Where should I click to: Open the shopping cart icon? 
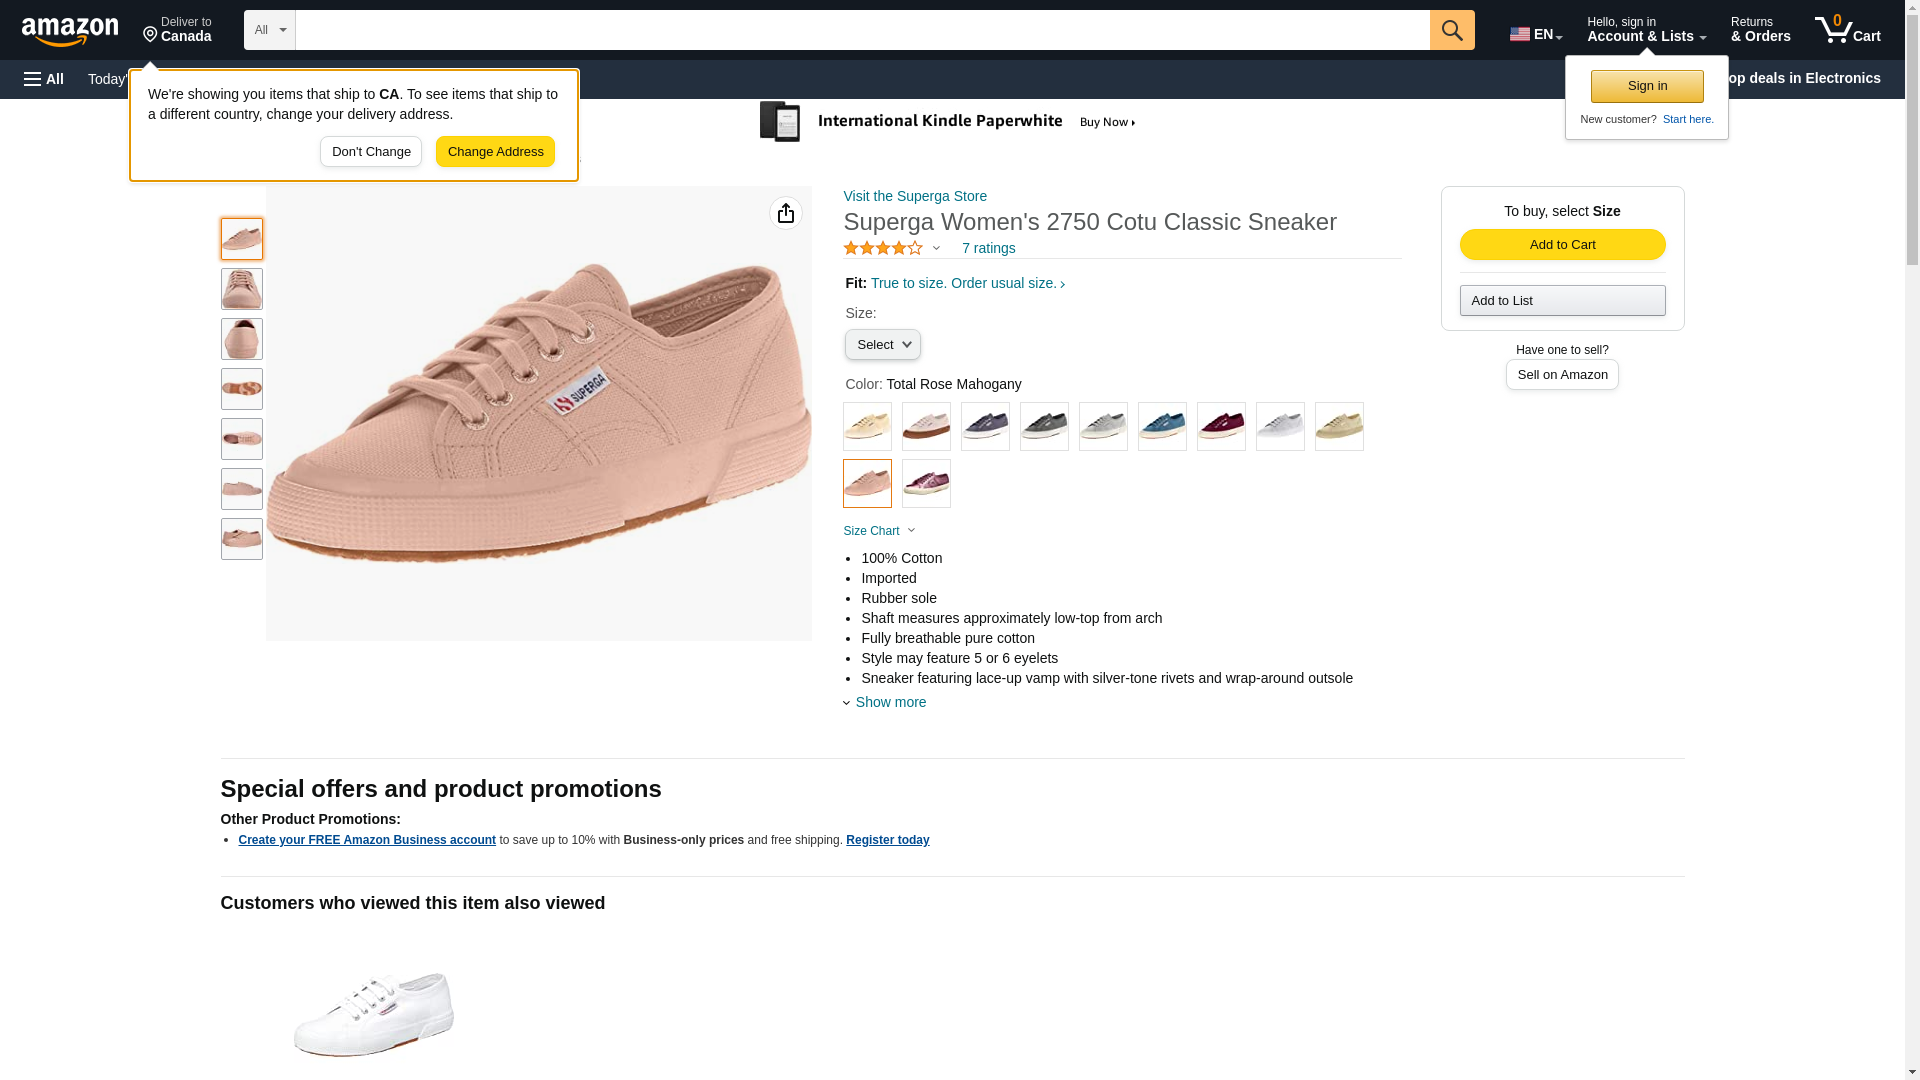[x=1848, y=30]
